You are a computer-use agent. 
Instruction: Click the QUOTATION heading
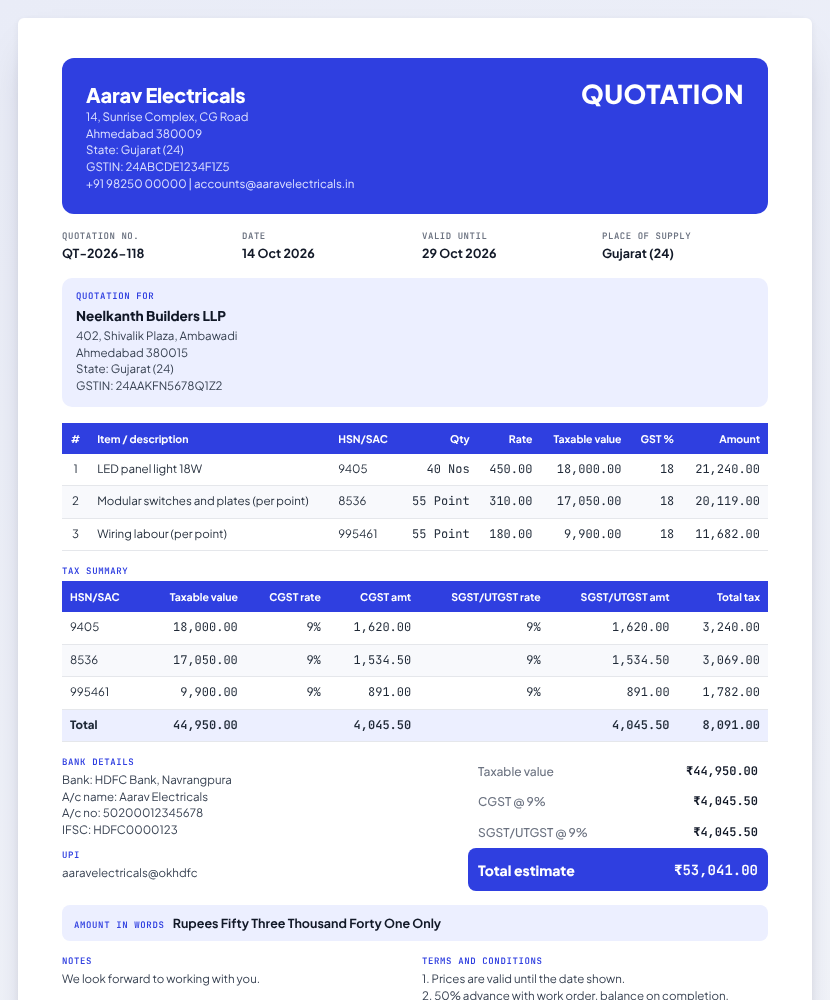coord(662,95)
